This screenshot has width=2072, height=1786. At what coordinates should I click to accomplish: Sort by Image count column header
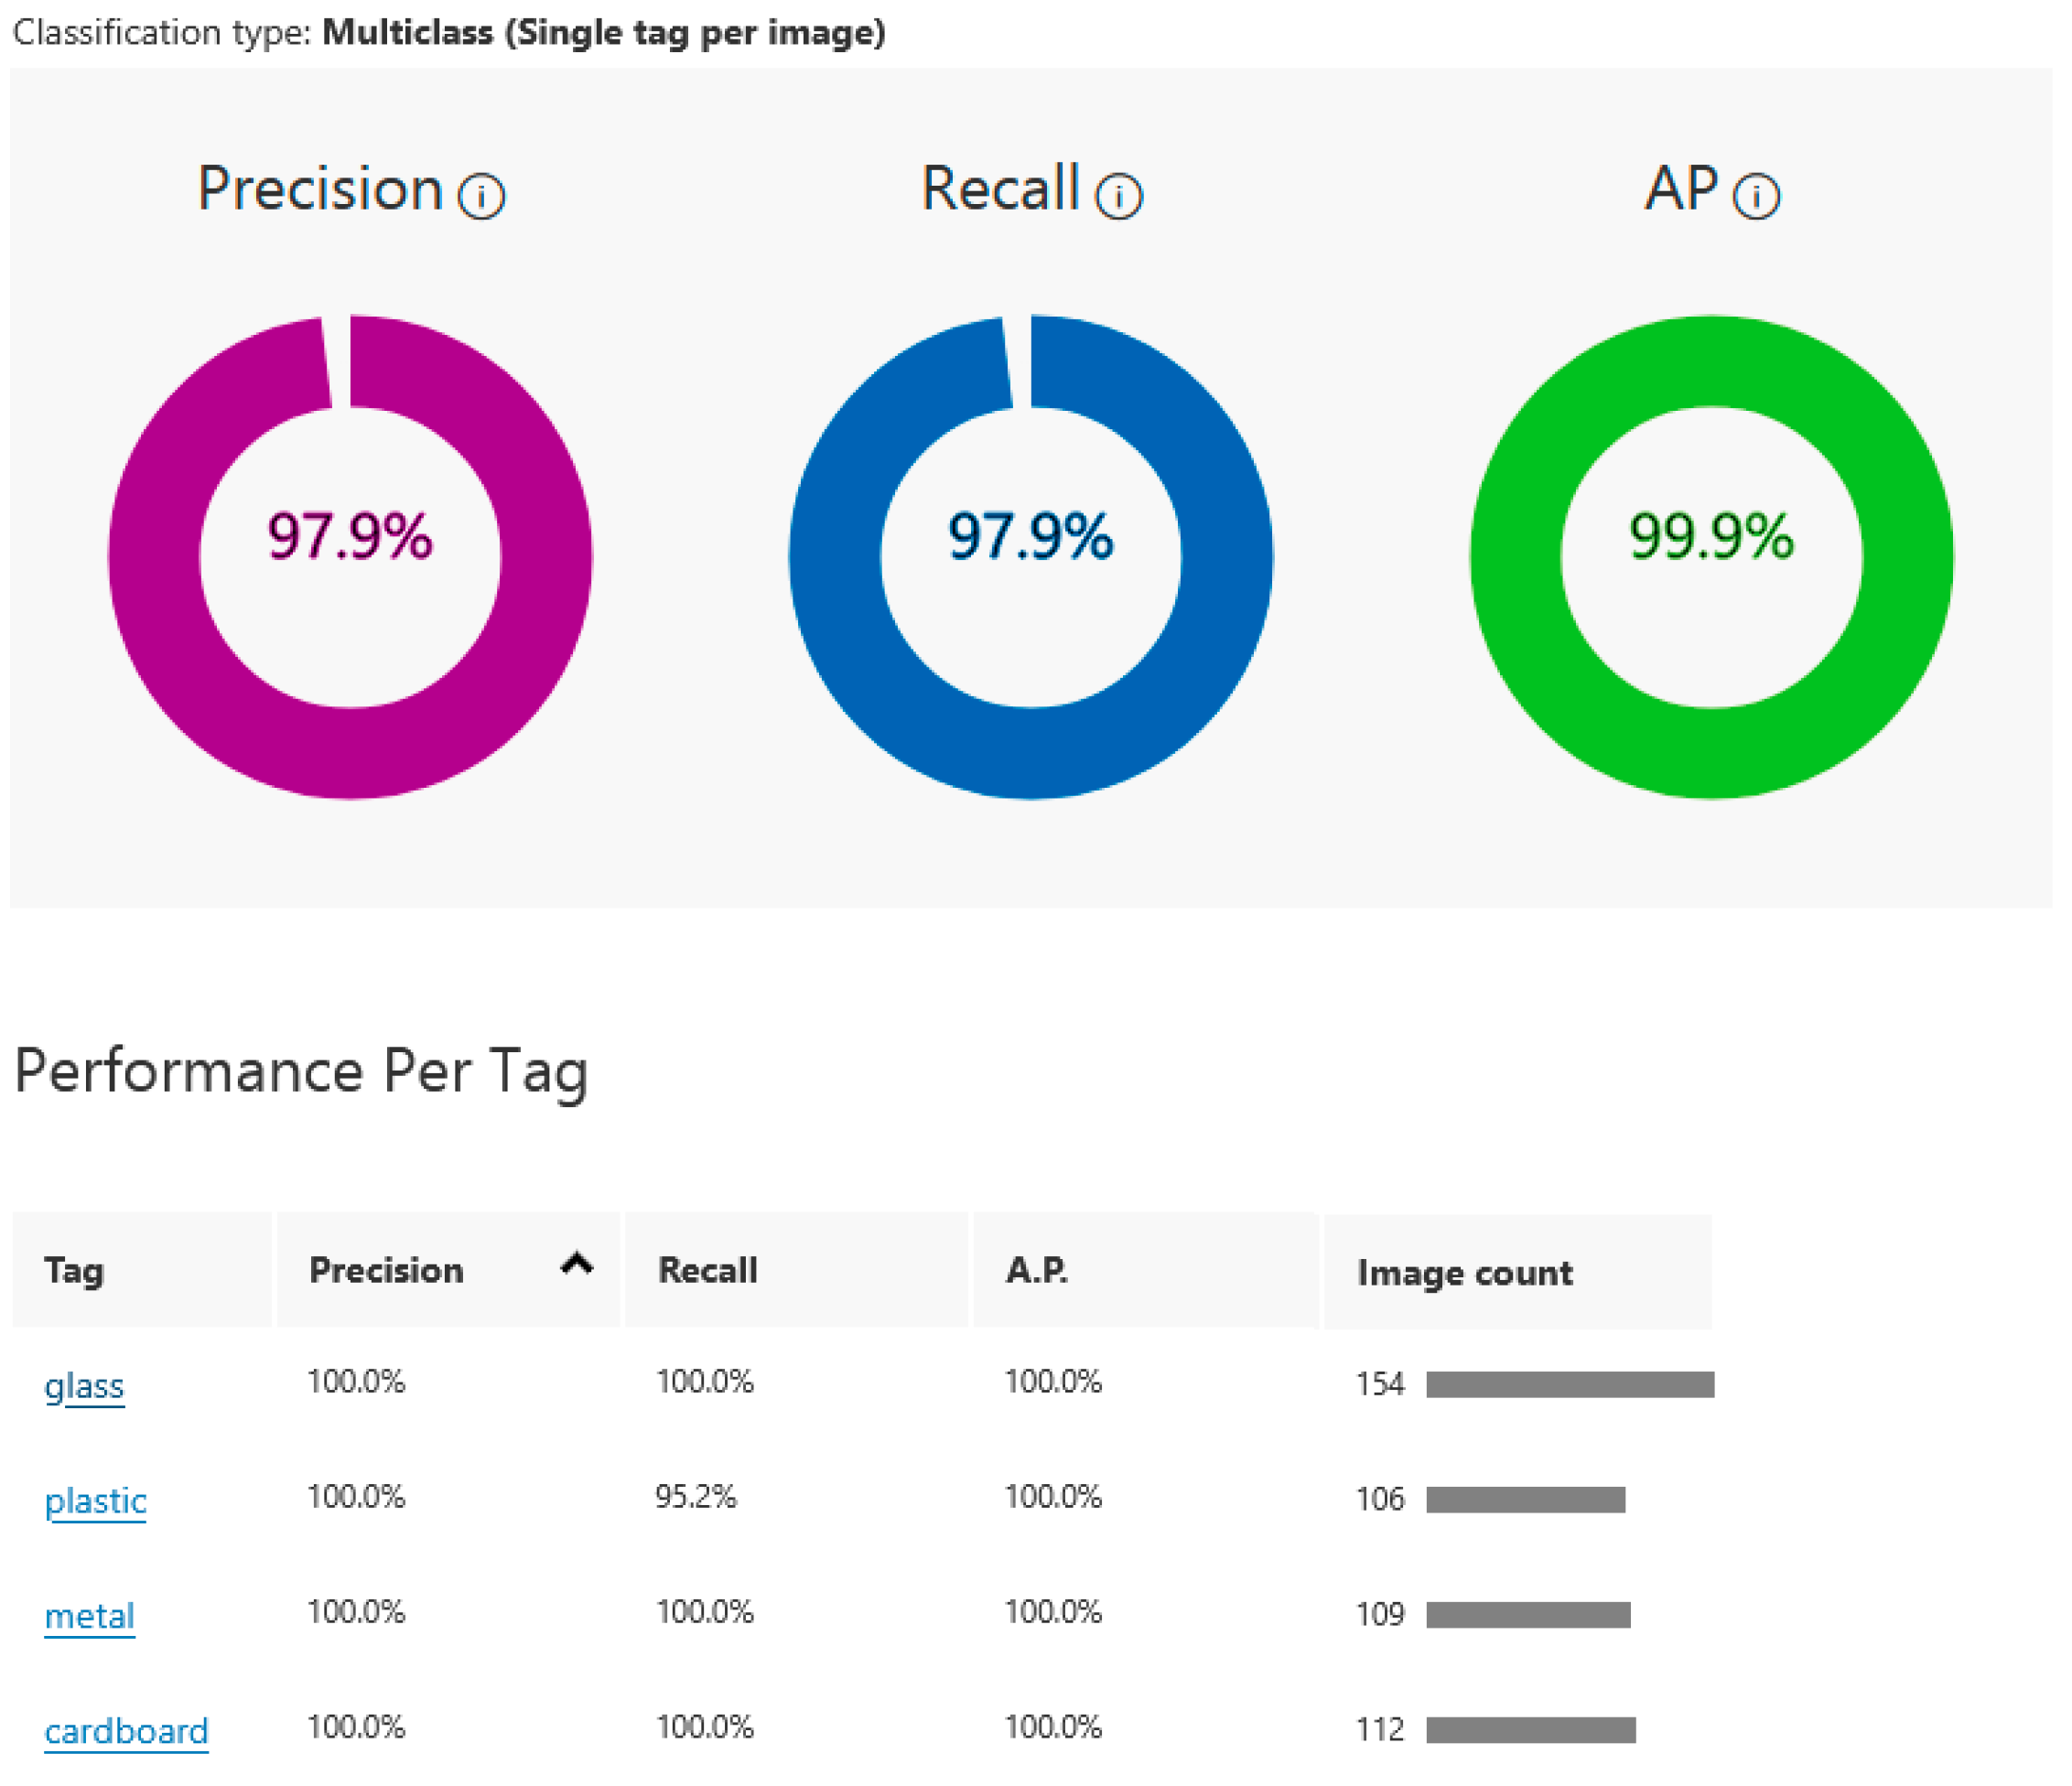click(1464, 1273)
